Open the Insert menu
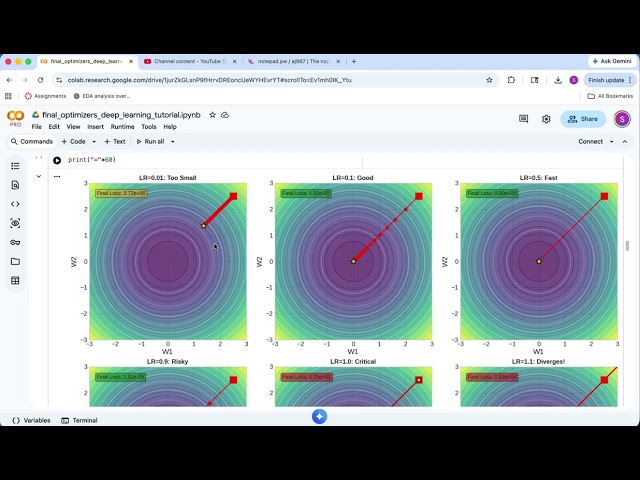Screen dimensions: 640x480 [96, 127]
